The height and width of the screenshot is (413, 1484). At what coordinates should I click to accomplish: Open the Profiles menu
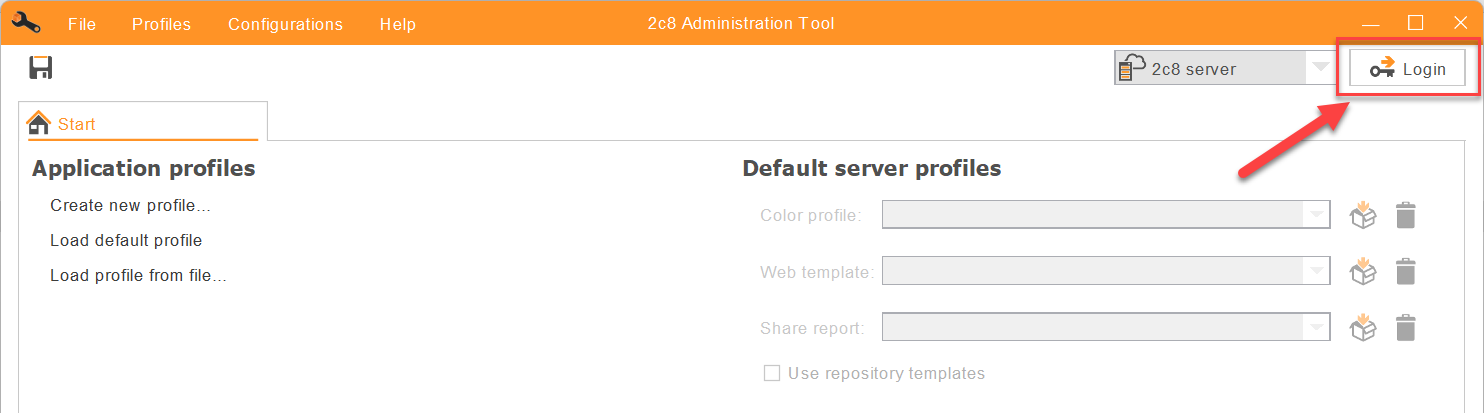[161, 24]
